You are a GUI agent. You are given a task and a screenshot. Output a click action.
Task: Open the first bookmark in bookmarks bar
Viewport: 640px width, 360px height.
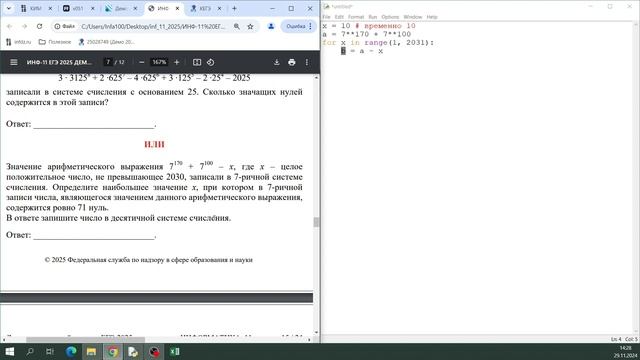pyautogui.click(x=18, y=42)
